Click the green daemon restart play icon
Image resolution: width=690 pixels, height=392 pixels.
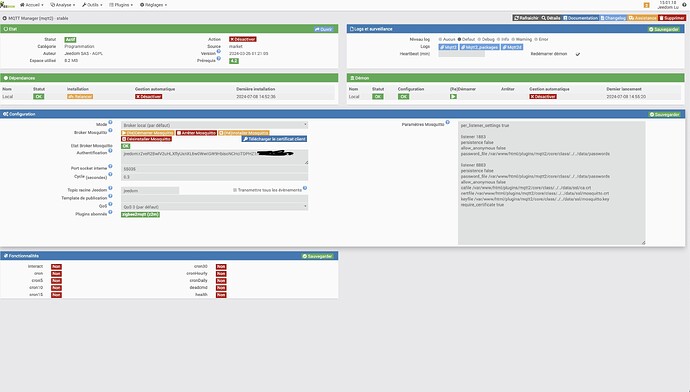pyautogui.click(x=453, y=96)
